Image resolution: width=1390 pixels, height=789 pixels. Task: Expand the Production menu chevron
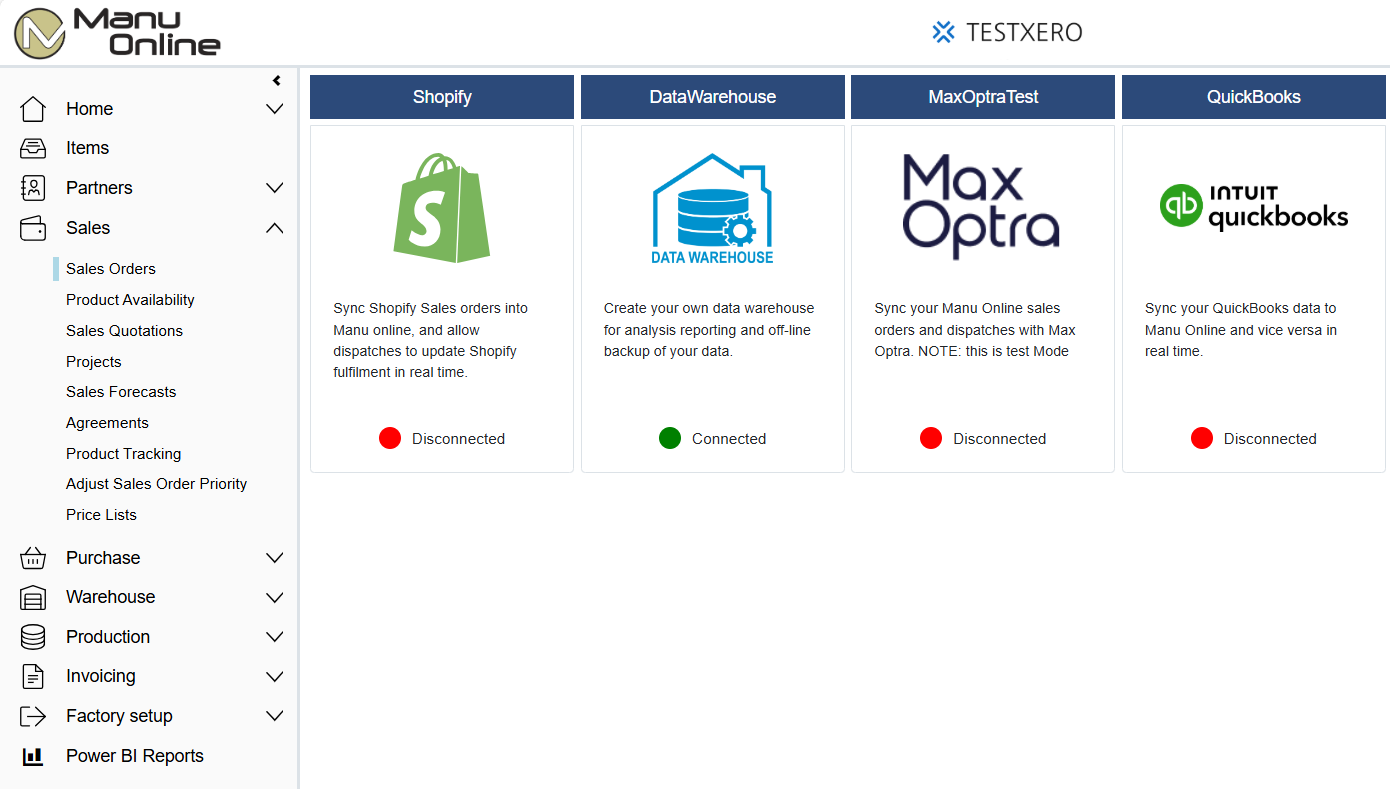coord(275,637)
